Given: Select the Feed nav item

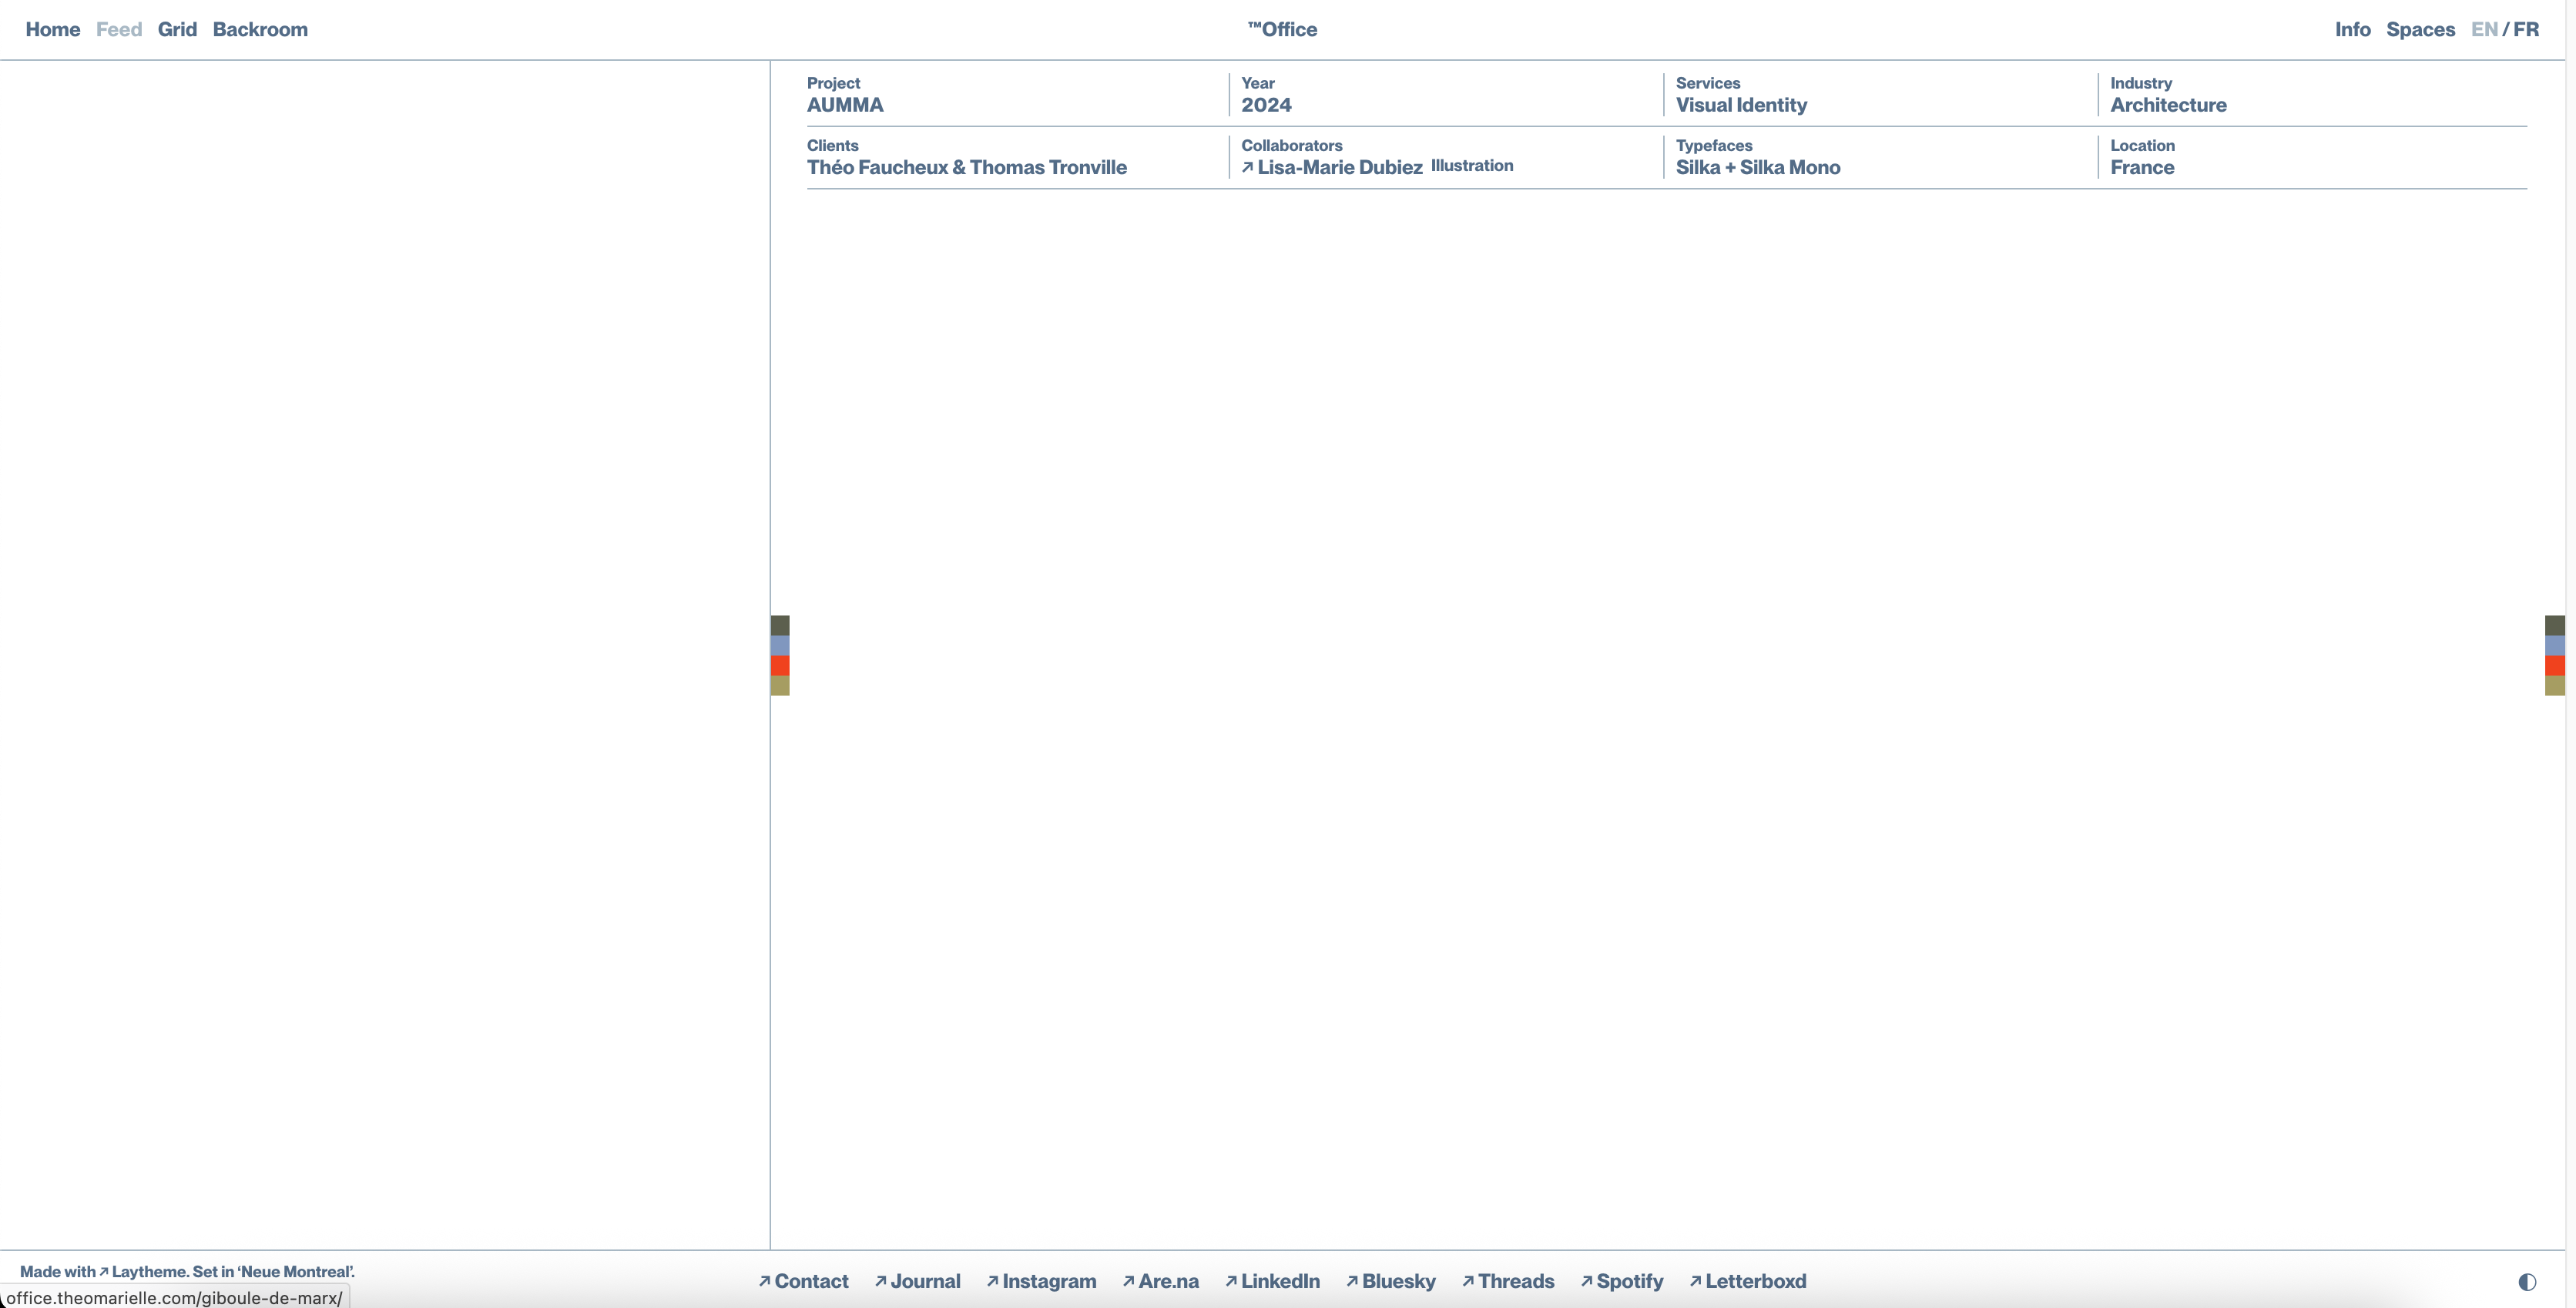Looking at the screenshot, I should coord(119,29).
